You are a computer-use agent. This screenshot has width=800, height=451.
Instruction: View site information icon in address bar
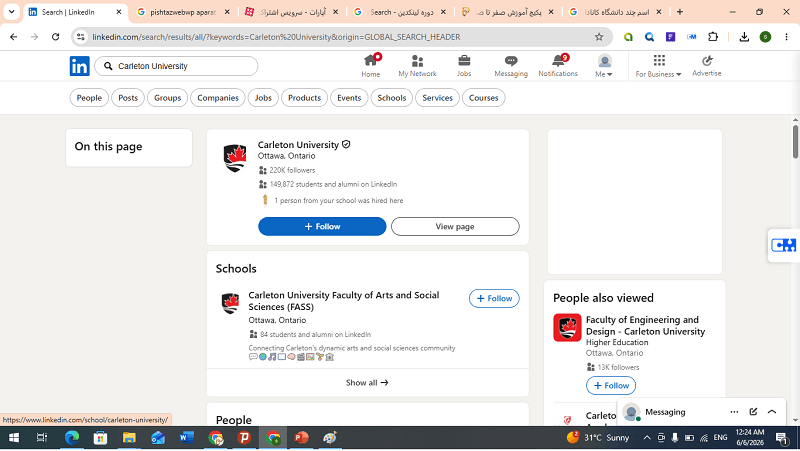[x=81, y=37]
